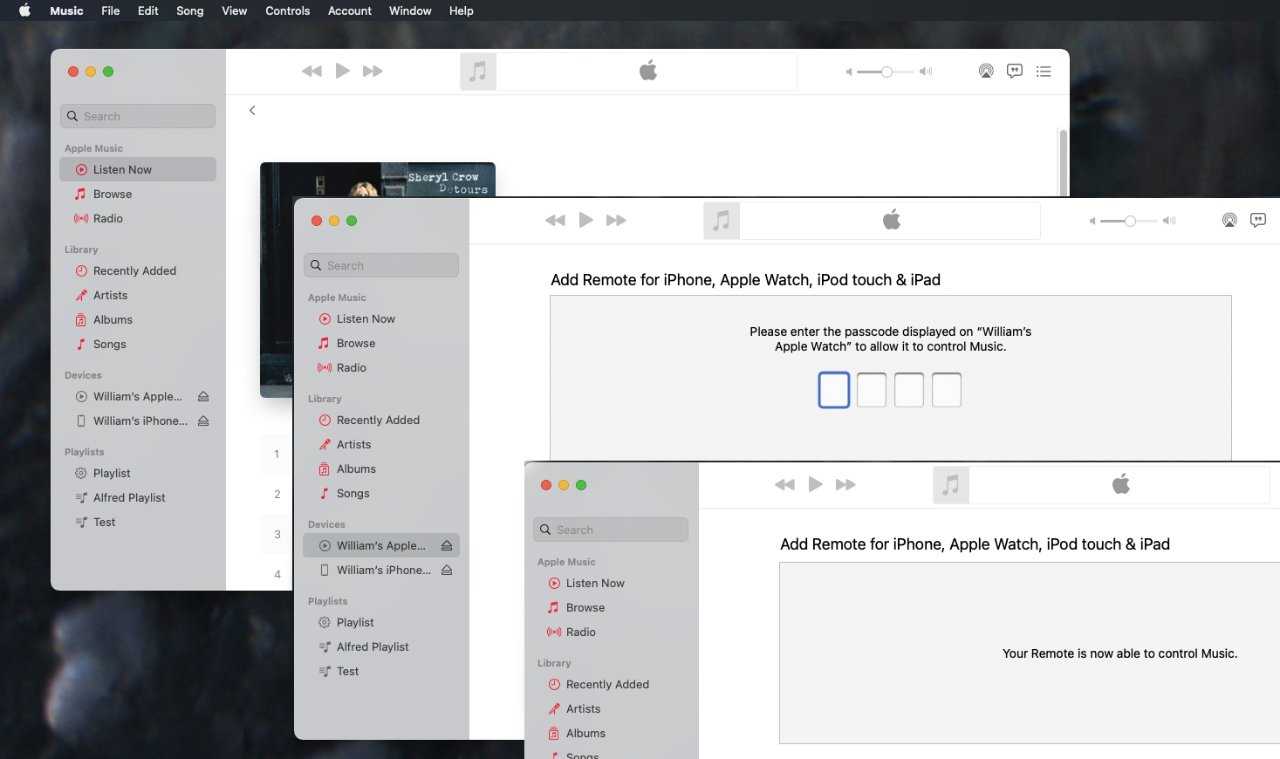This screenshot has height=759, width=1280.
Task: Eject William's Apple Watch in the rearmost window sidebar
Action: (x=203, y=397)
